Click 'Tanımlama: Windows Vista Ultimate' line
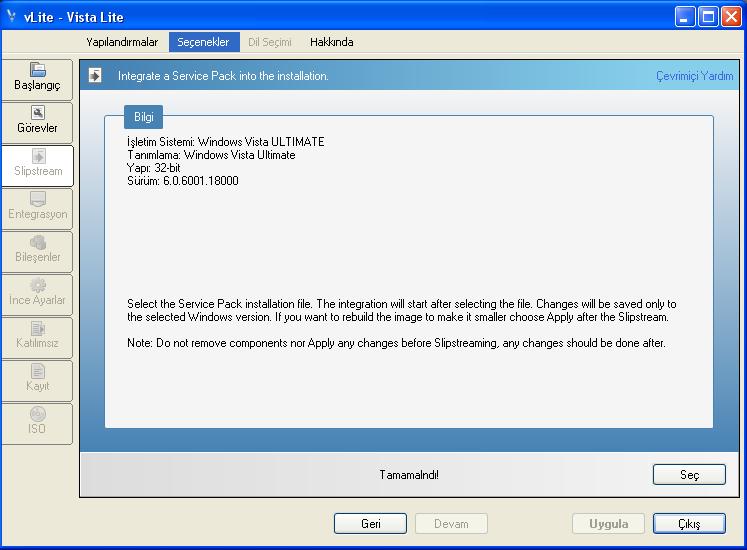 [211, 155]
